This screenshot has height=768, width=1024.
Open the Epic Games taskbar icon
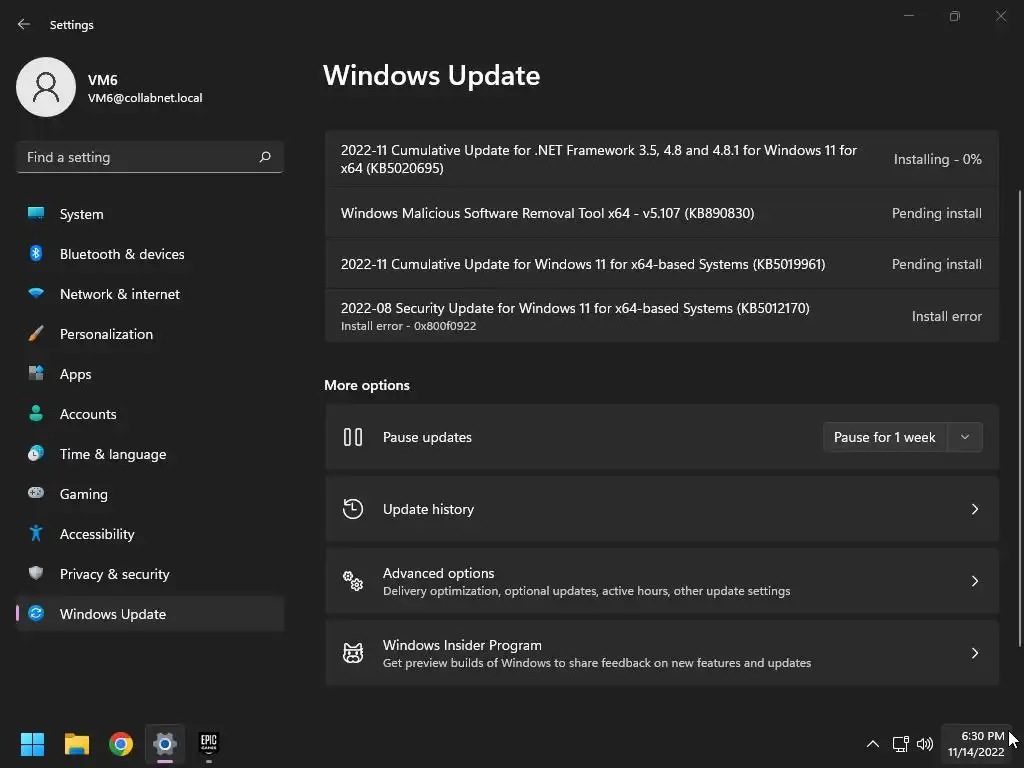pos(208,744)
